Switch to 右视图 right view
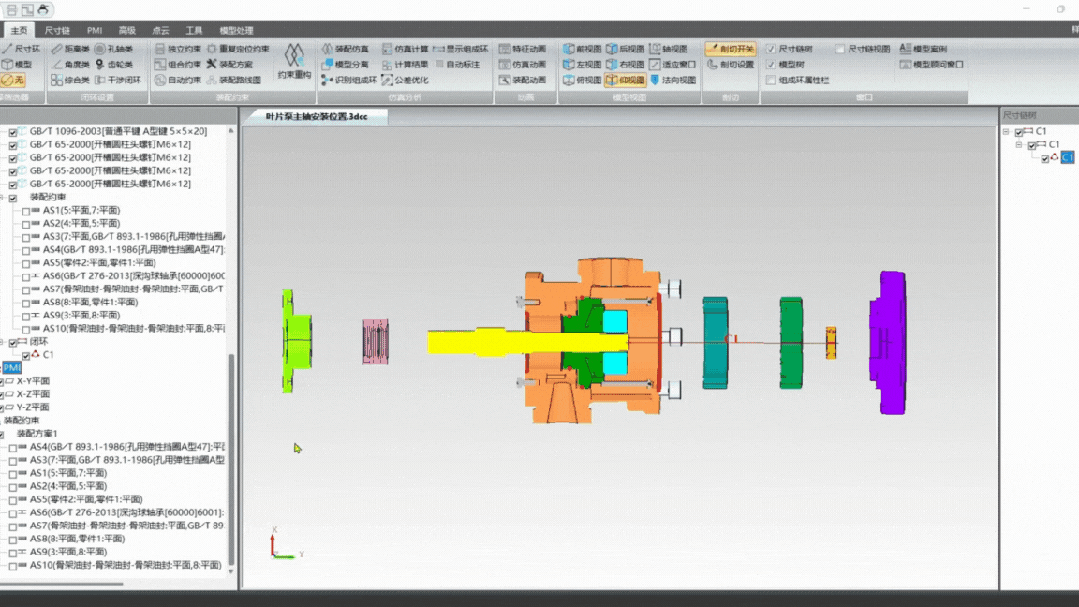 [625, 64]
